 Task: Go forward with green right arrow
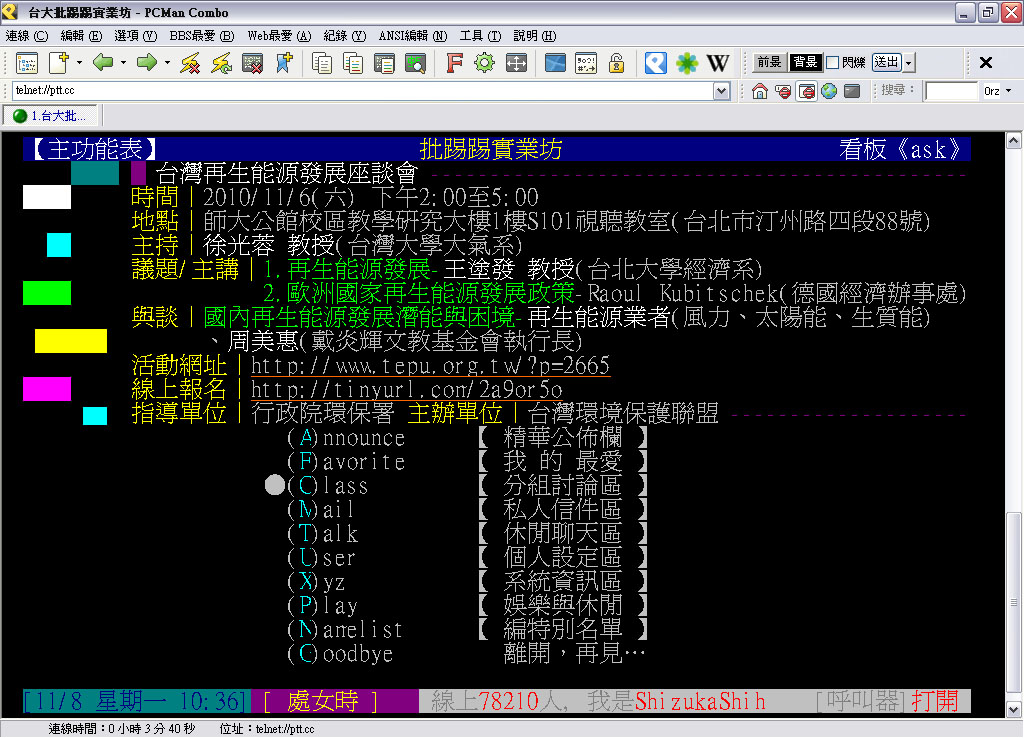coord(147,63)
